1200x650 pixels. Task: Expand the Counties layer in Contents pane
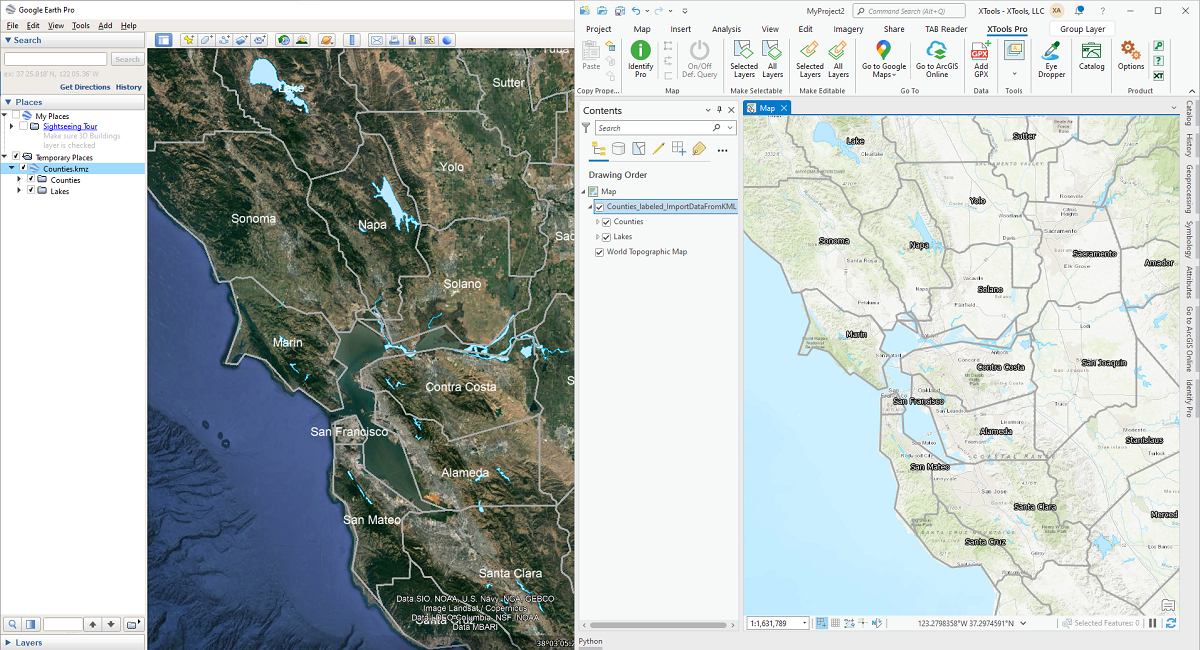click(597, 222)
